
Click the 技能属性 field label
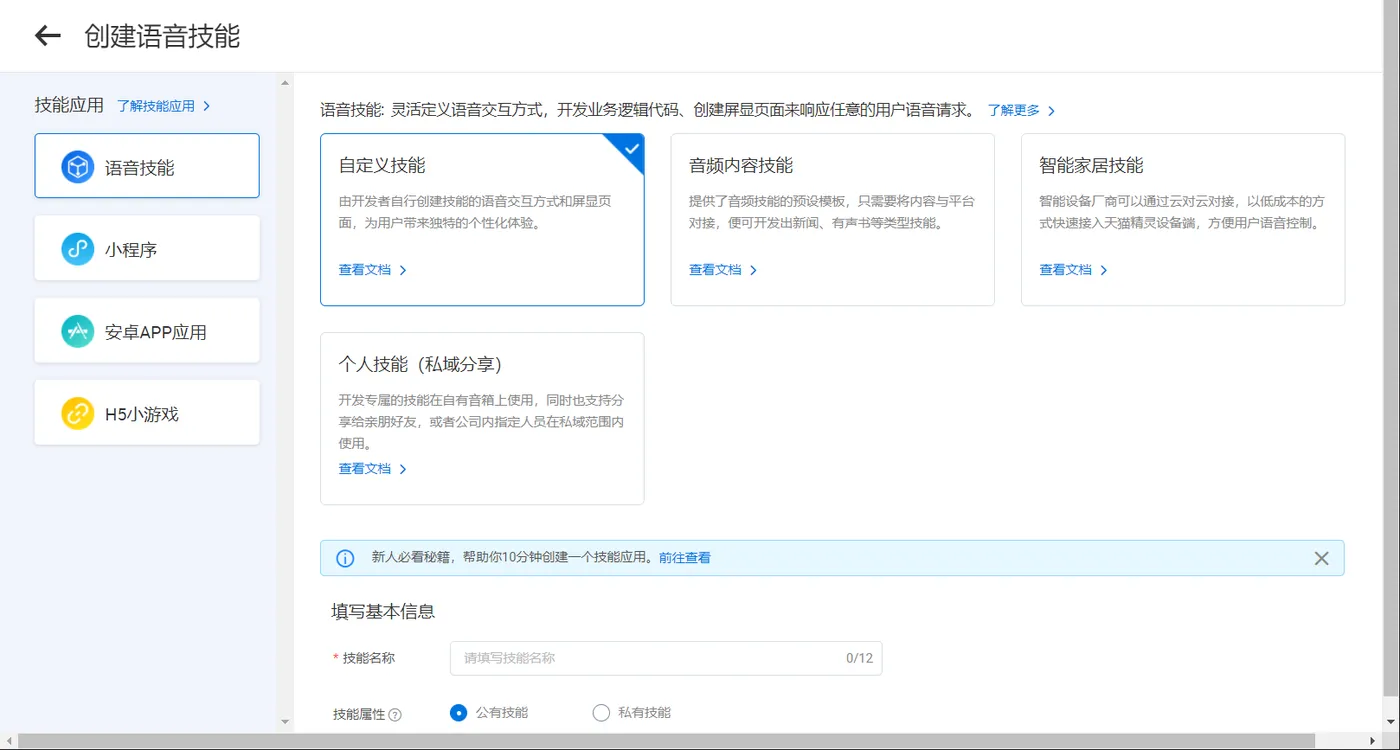click(x=359, y=715)
